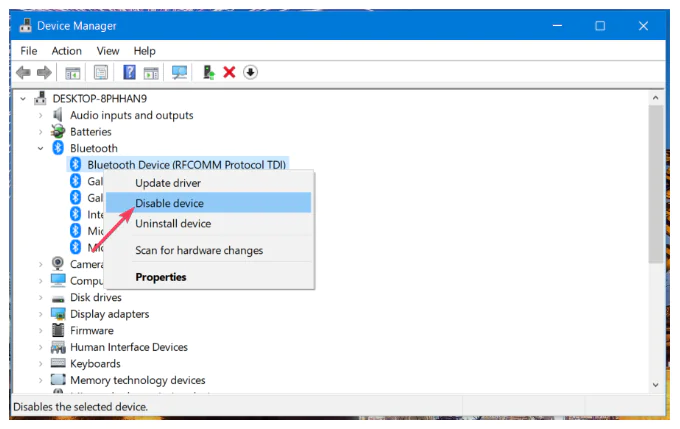The image size is (680, 429).
Task: Close the Device Manager window
Action: [x=643, y=26]
